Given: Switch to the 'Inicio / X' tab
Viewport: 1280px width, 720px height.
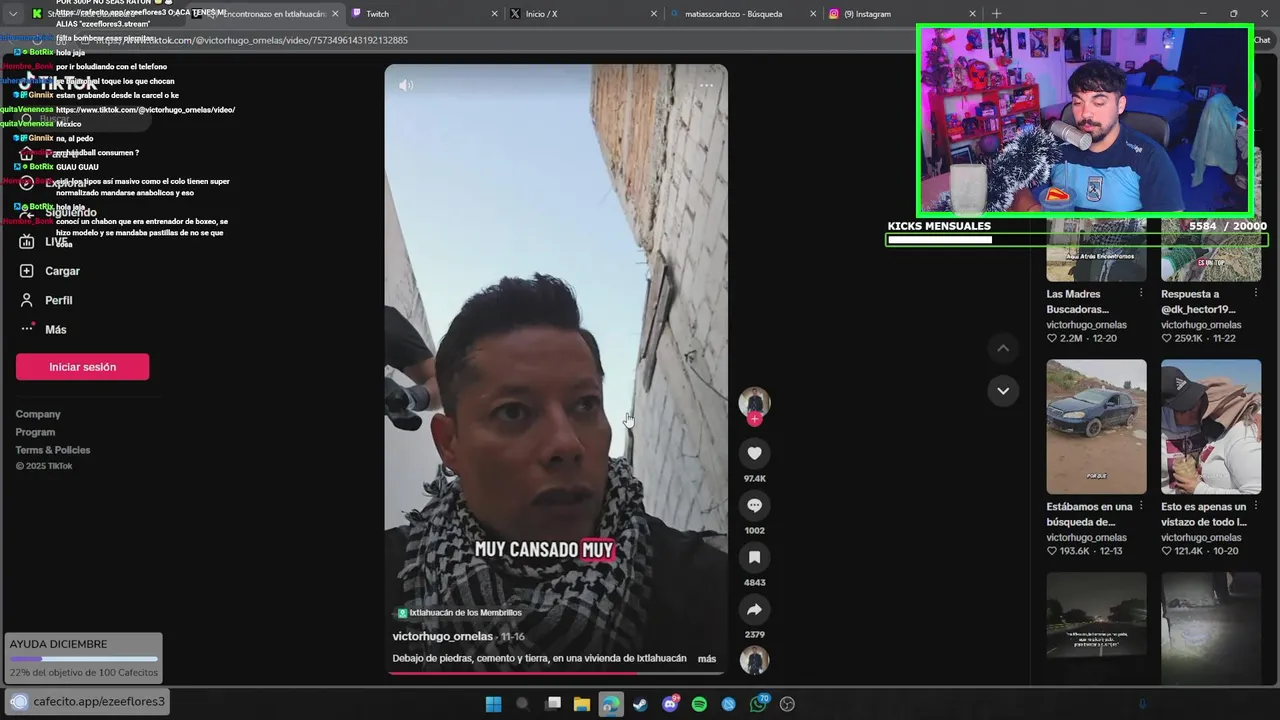Looking at the screenshot, I should [583, 14].
